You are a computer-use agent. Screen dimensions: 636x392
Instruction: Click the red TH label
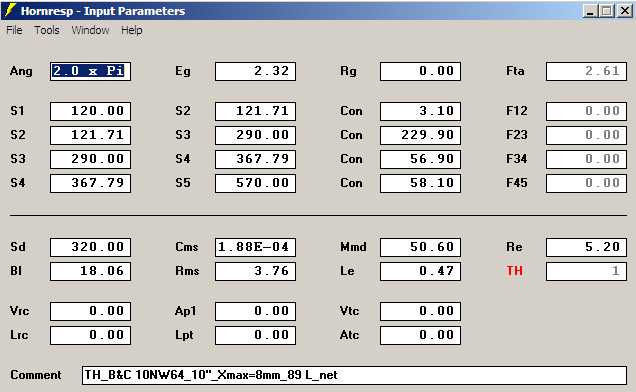515,271
